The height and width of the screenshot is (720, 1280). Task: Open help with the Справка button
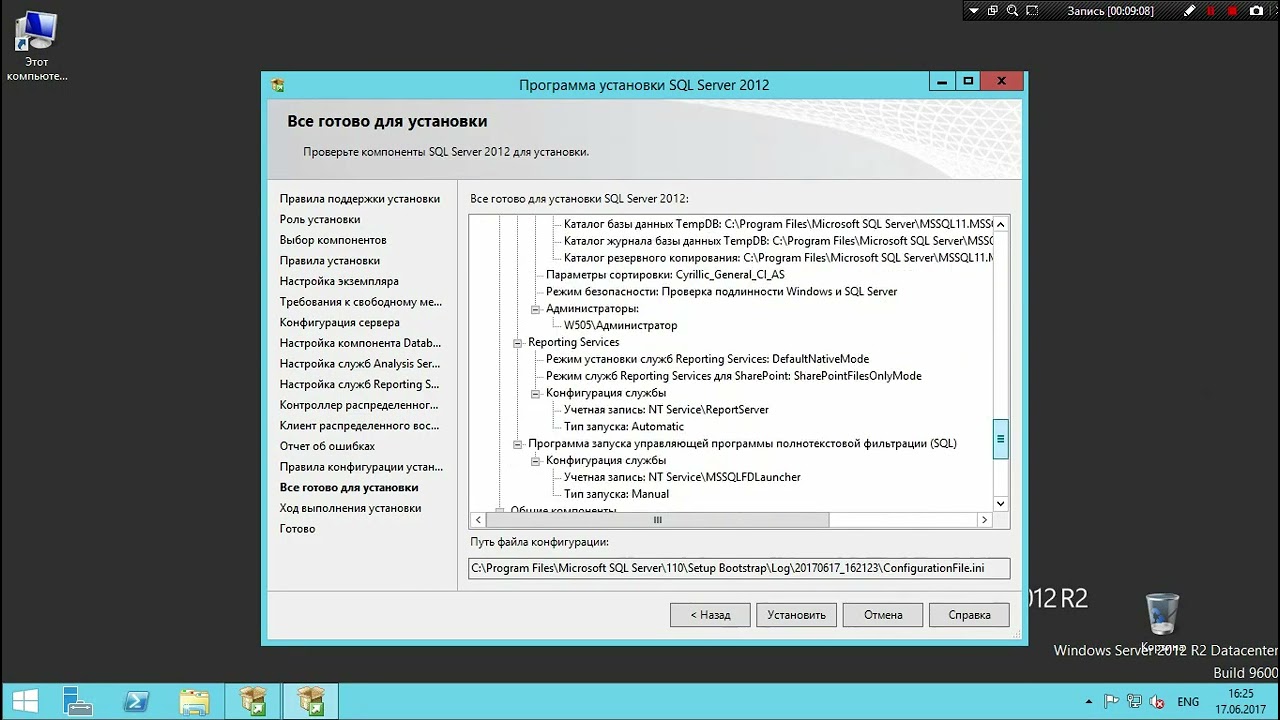tap(969, 615)
